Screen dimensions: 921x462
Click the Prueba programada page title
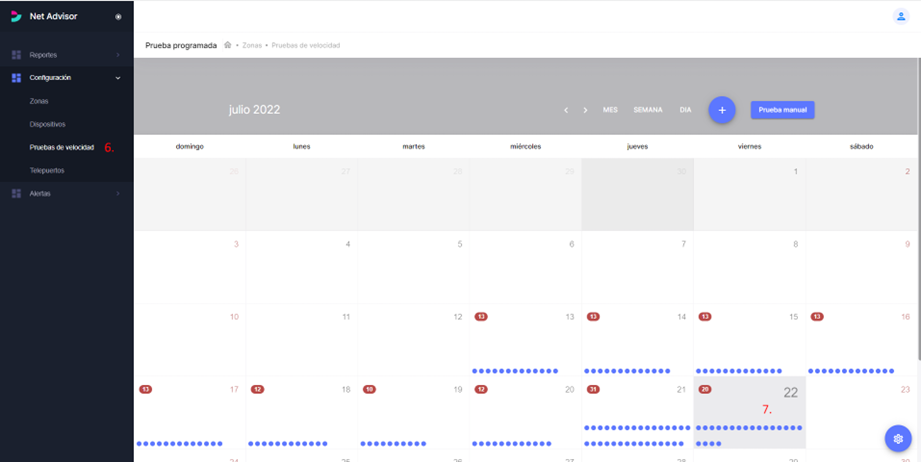[x=181, y=45]
